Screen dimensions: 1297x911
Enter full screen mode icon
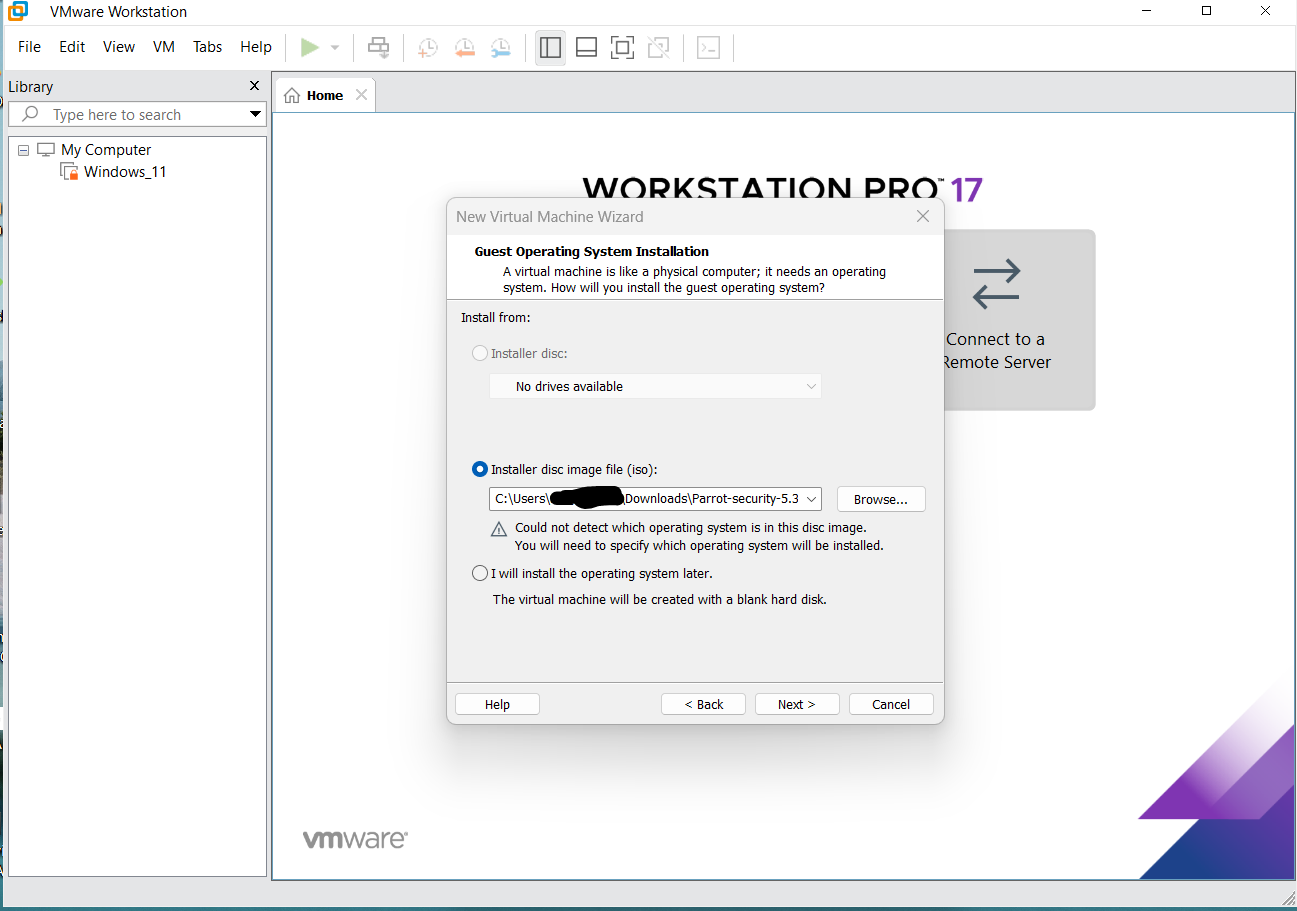[622, 47]
